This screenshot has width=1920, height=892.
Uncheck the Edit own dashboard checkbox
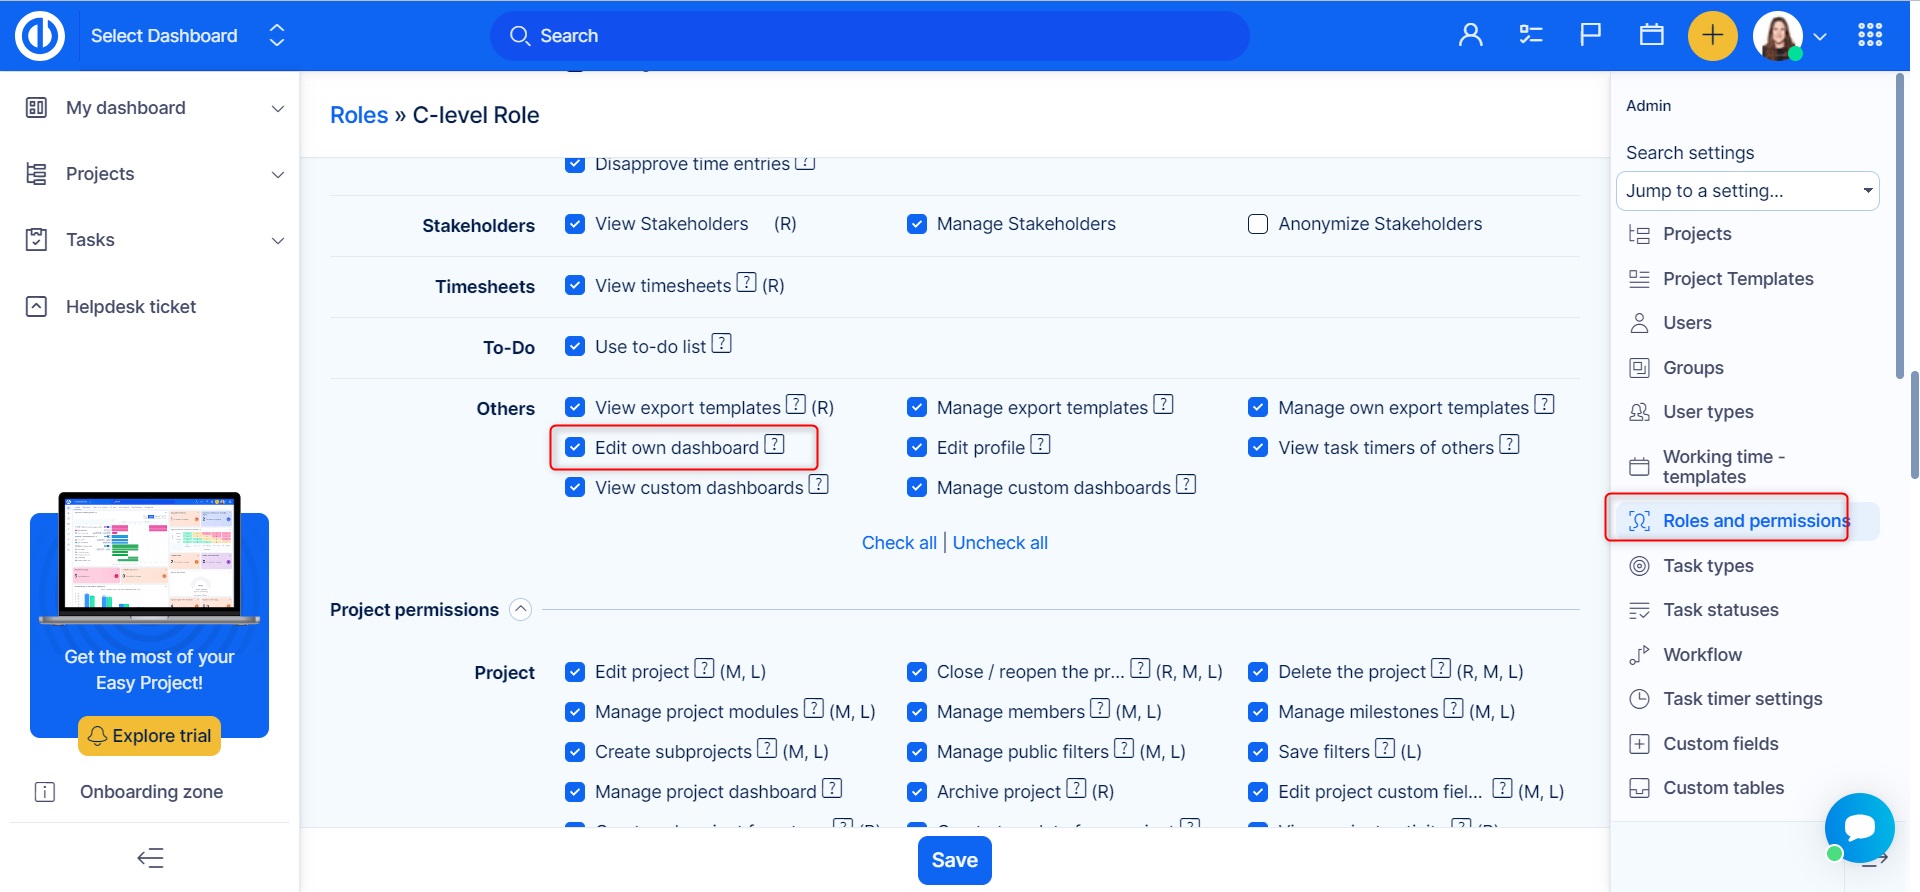coord(575,448)
